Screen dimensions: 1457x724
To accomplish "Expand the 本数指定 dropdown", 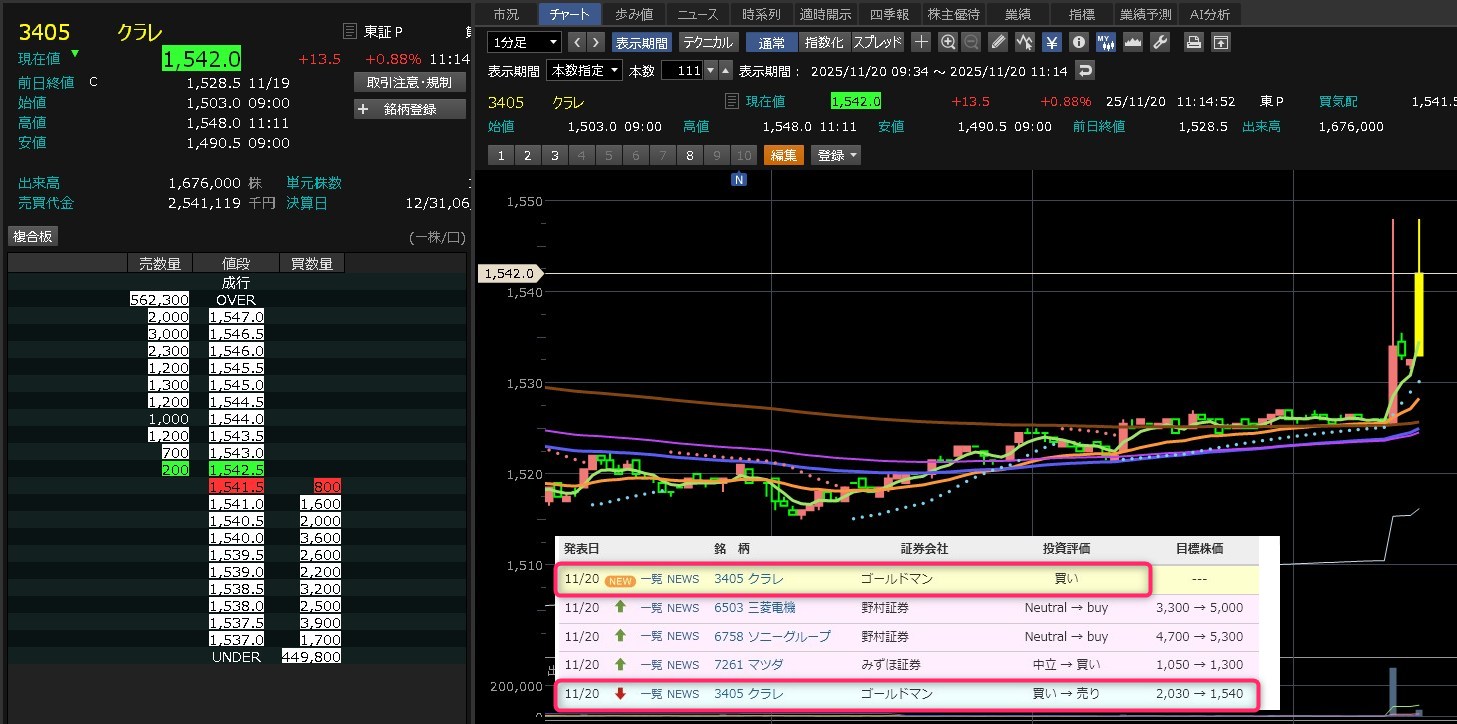I will pos(585,70).
